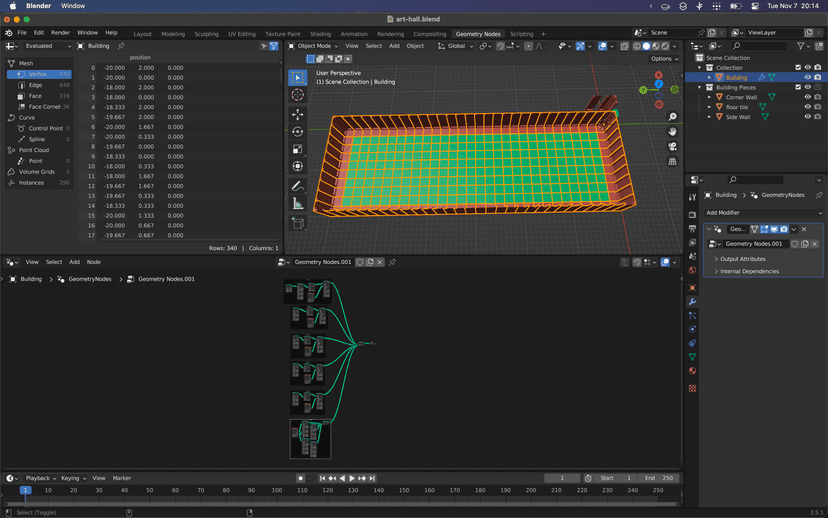
Task: Hide Corner Wall in viewport
Action: tap(807, 97)
